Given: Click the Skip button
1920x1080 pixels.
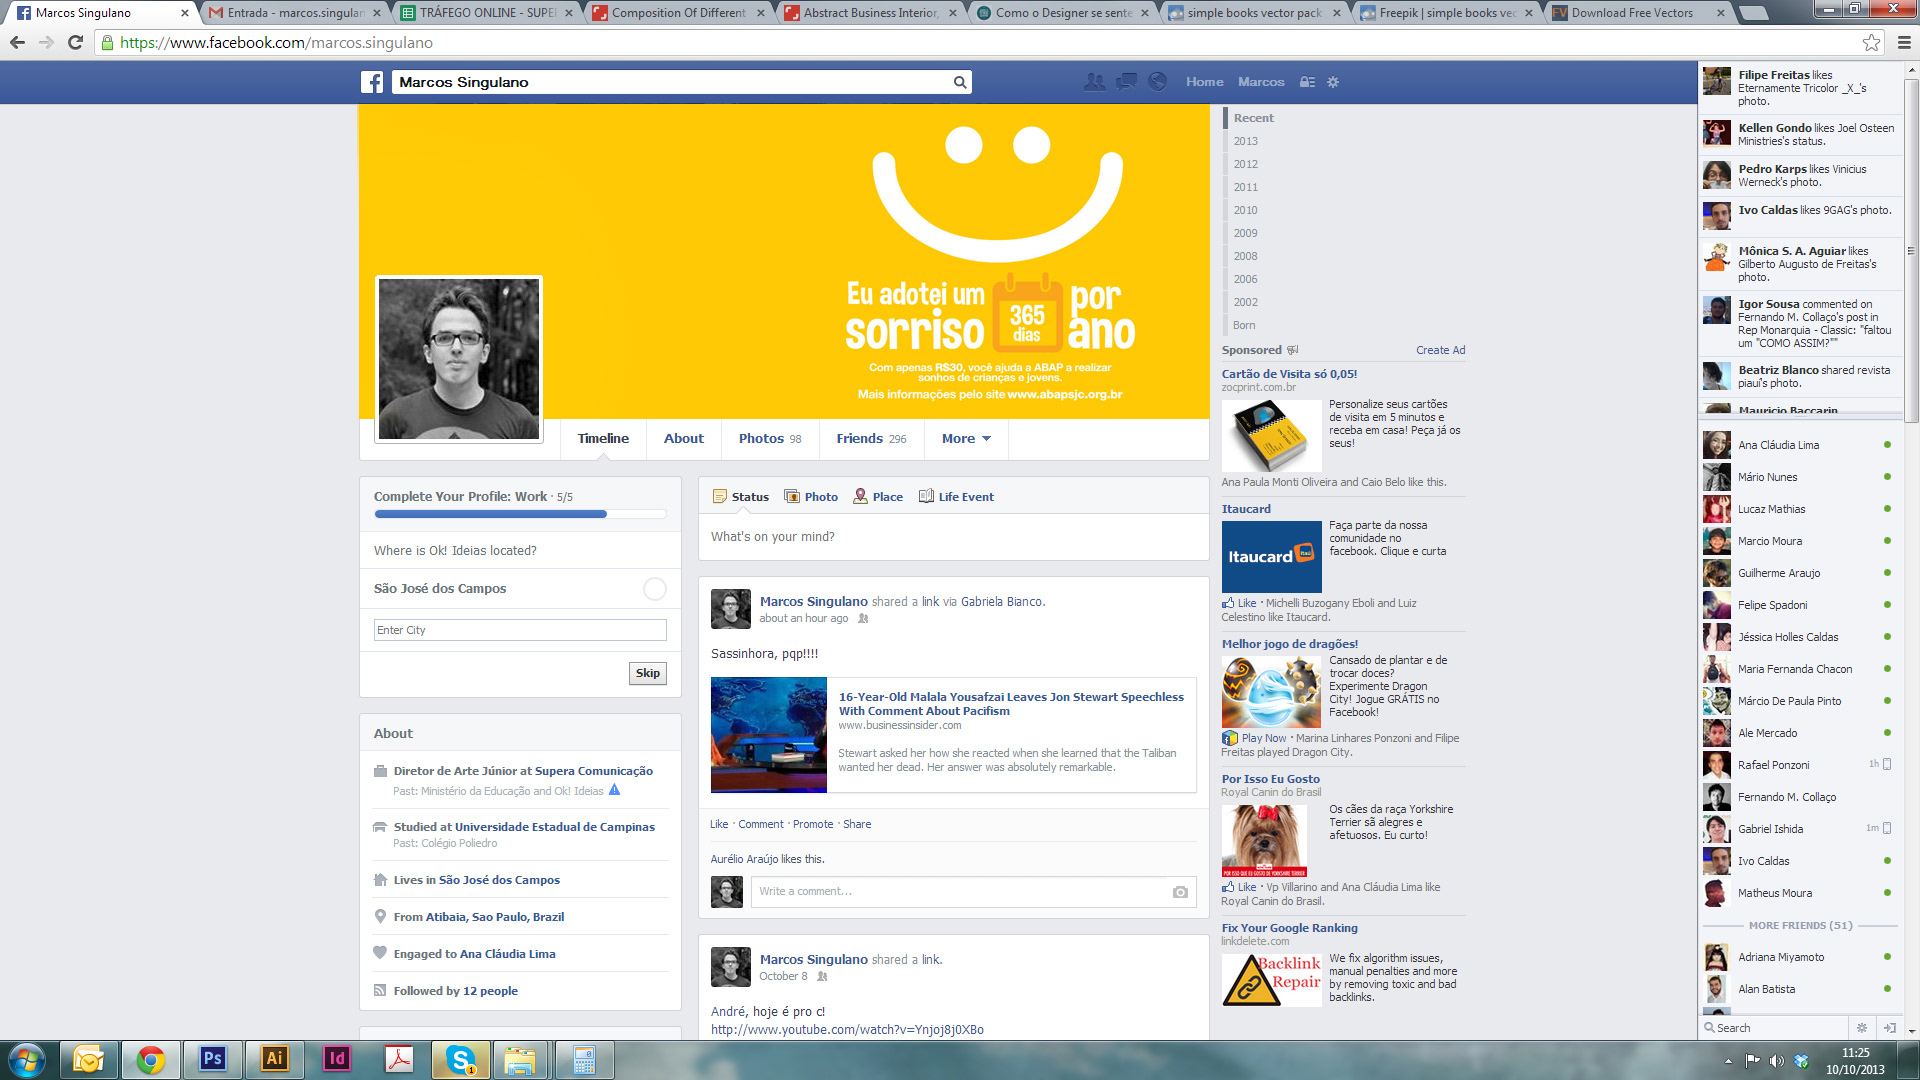Looking at the screenshot, I should pos(648,674).
